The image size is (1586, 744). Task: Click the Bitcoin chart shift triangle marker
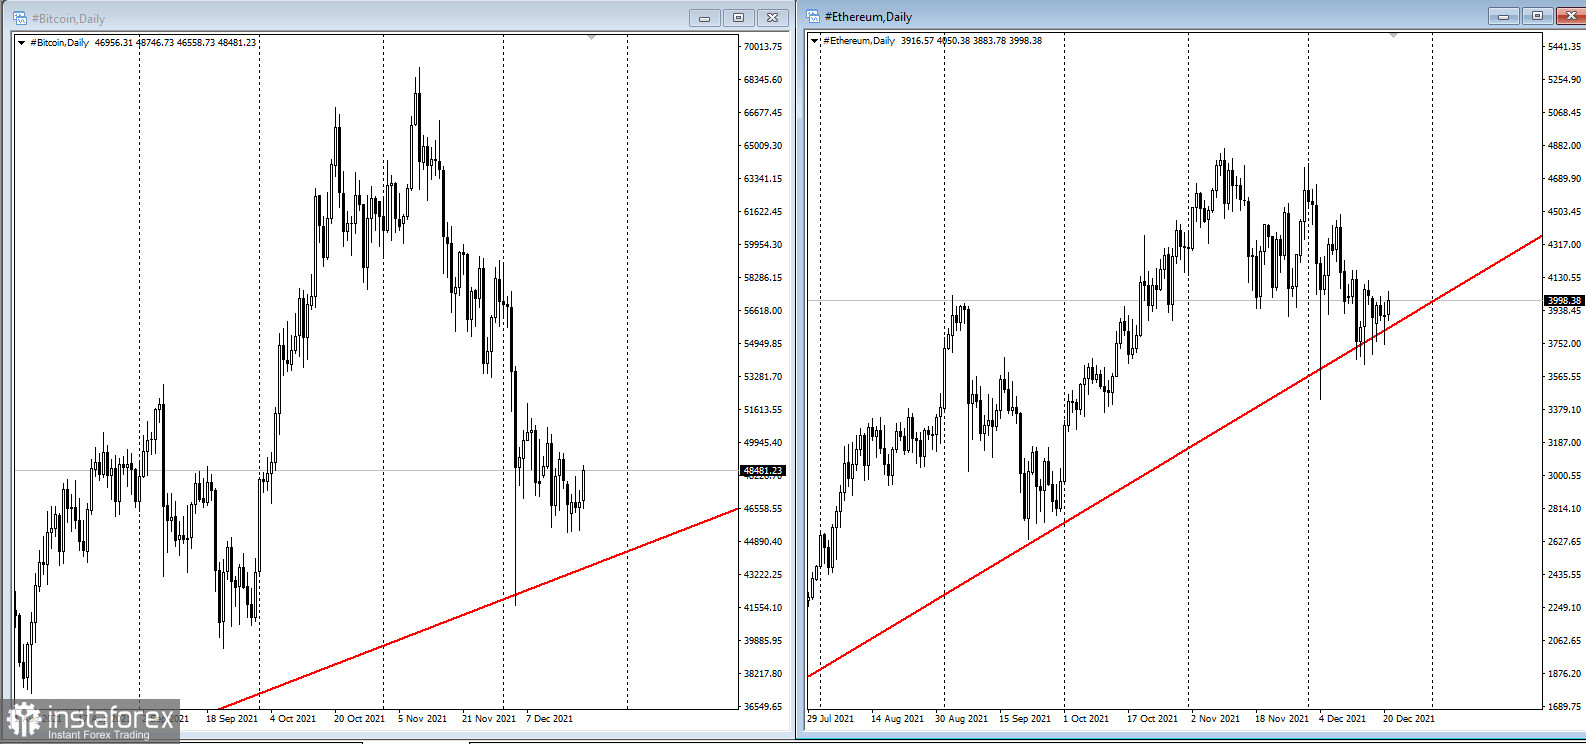click(x=591, y=38)
